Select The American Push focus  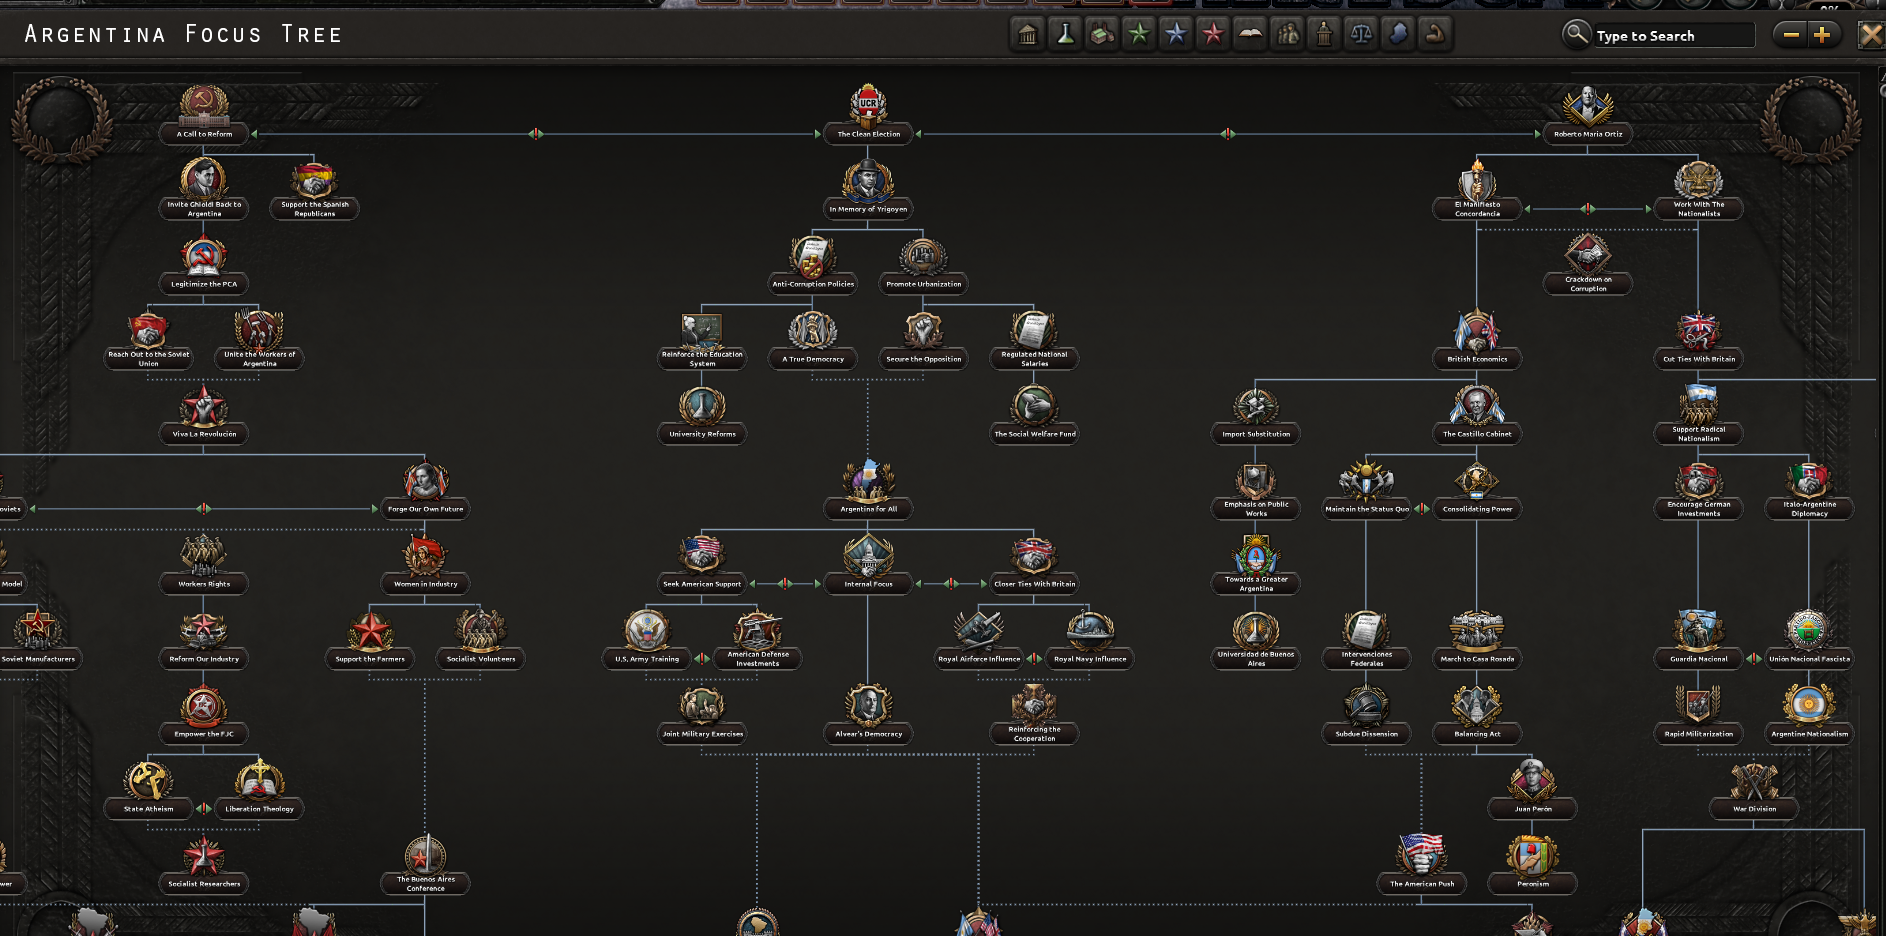(x=1422, y=864)
